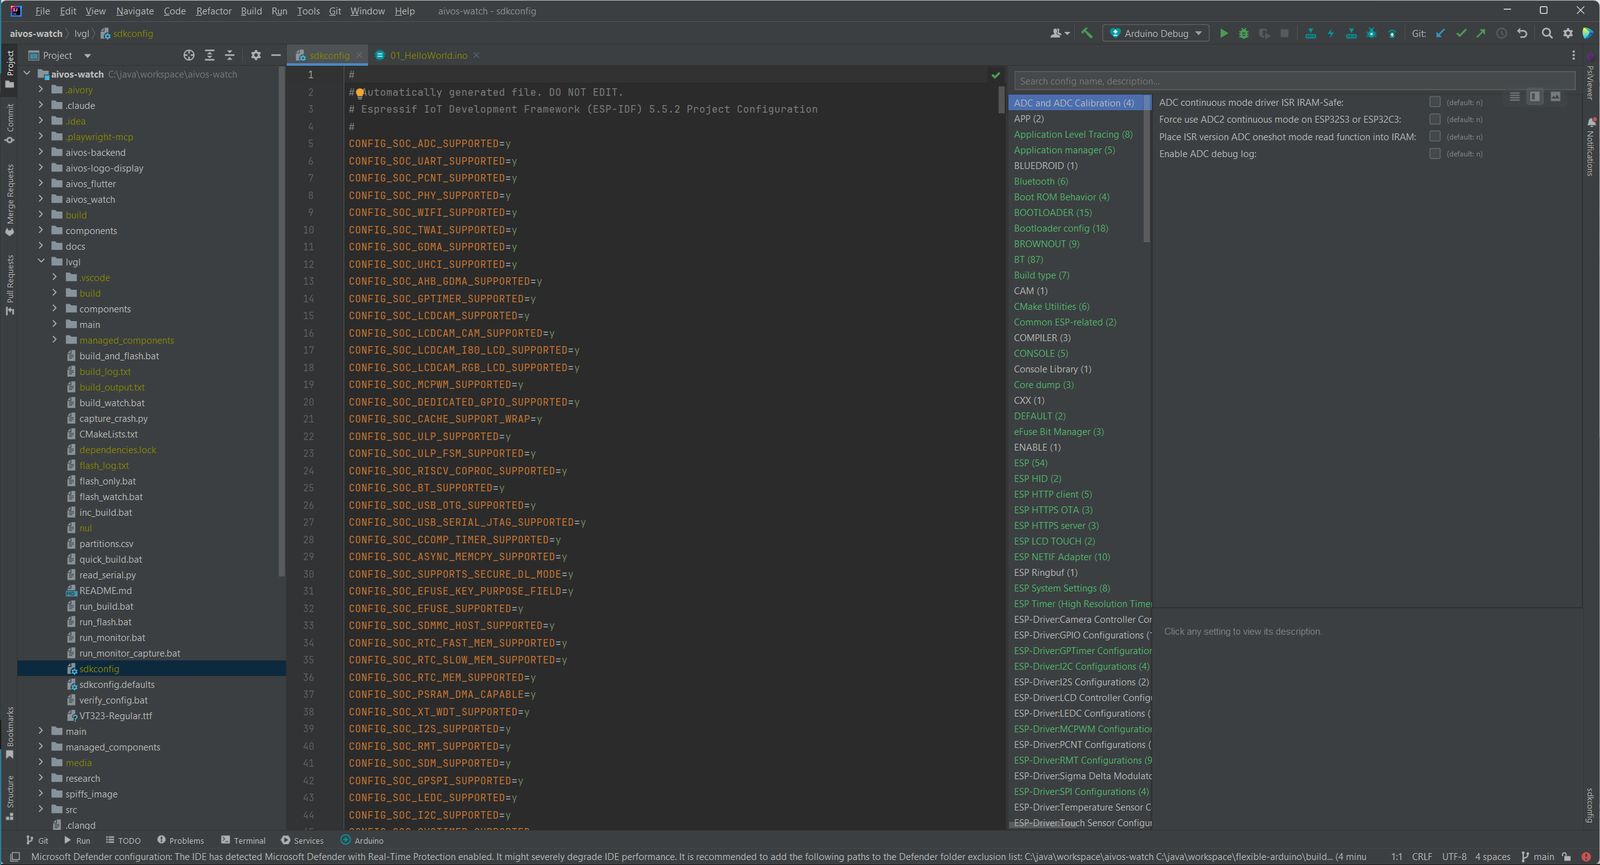Open the Problems tool window
The width and height of the screenshot is (1600, 865).
pyautogui.click(x=180, y=840)
